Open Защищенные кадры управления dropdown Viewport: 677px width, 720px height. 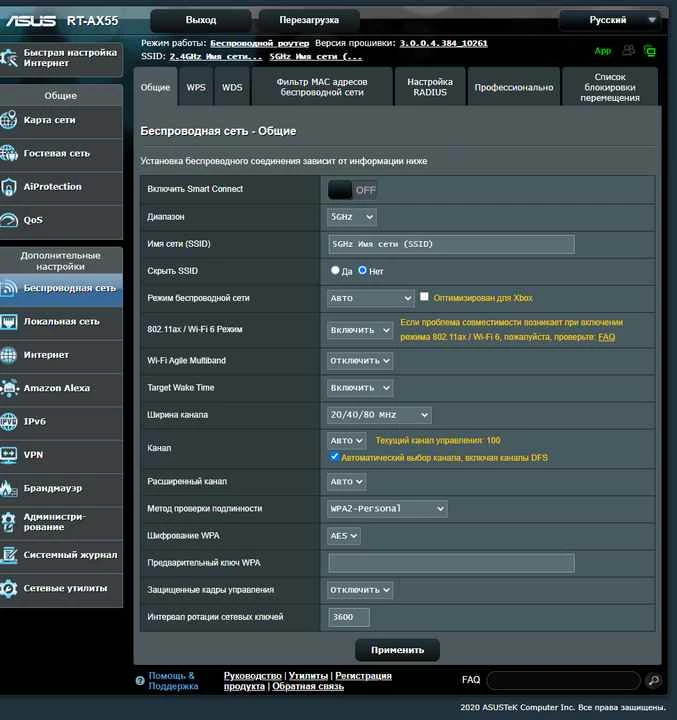point(360,590)
